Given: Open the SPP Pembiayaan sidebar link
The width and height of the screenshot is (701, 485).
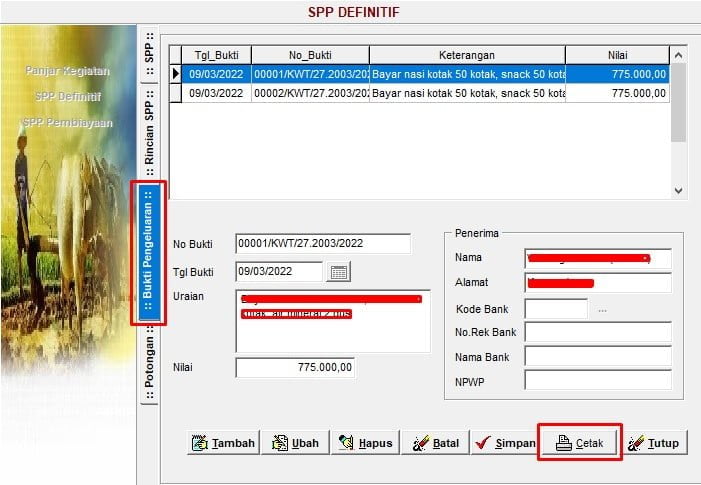Looking at the screenshot, I should pos(68,123).
